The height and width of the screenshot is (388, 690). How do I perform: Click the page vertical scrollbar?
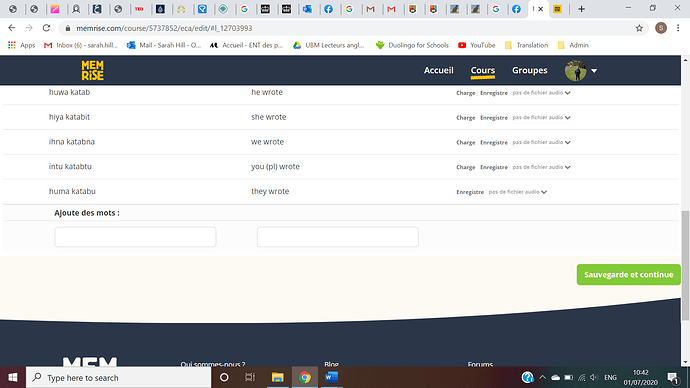click(685, 266)
